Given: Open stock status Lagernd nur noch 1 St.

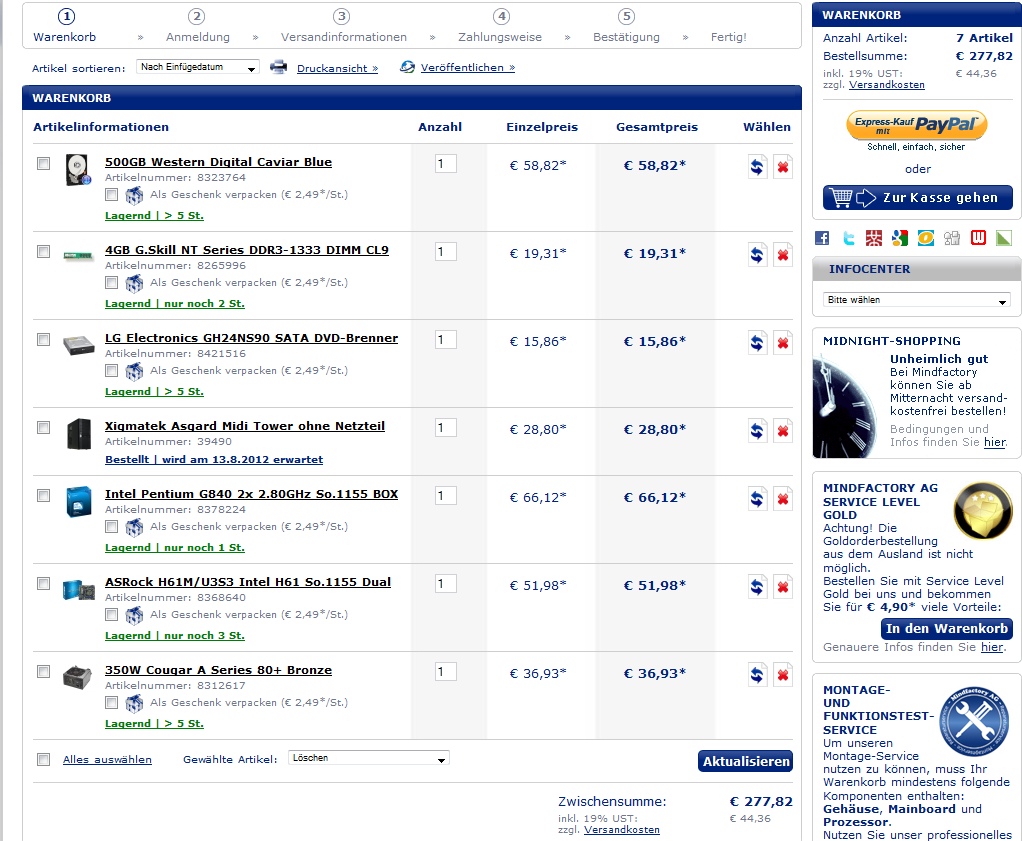Looking at the screenshot, I should tap(175, 548).
